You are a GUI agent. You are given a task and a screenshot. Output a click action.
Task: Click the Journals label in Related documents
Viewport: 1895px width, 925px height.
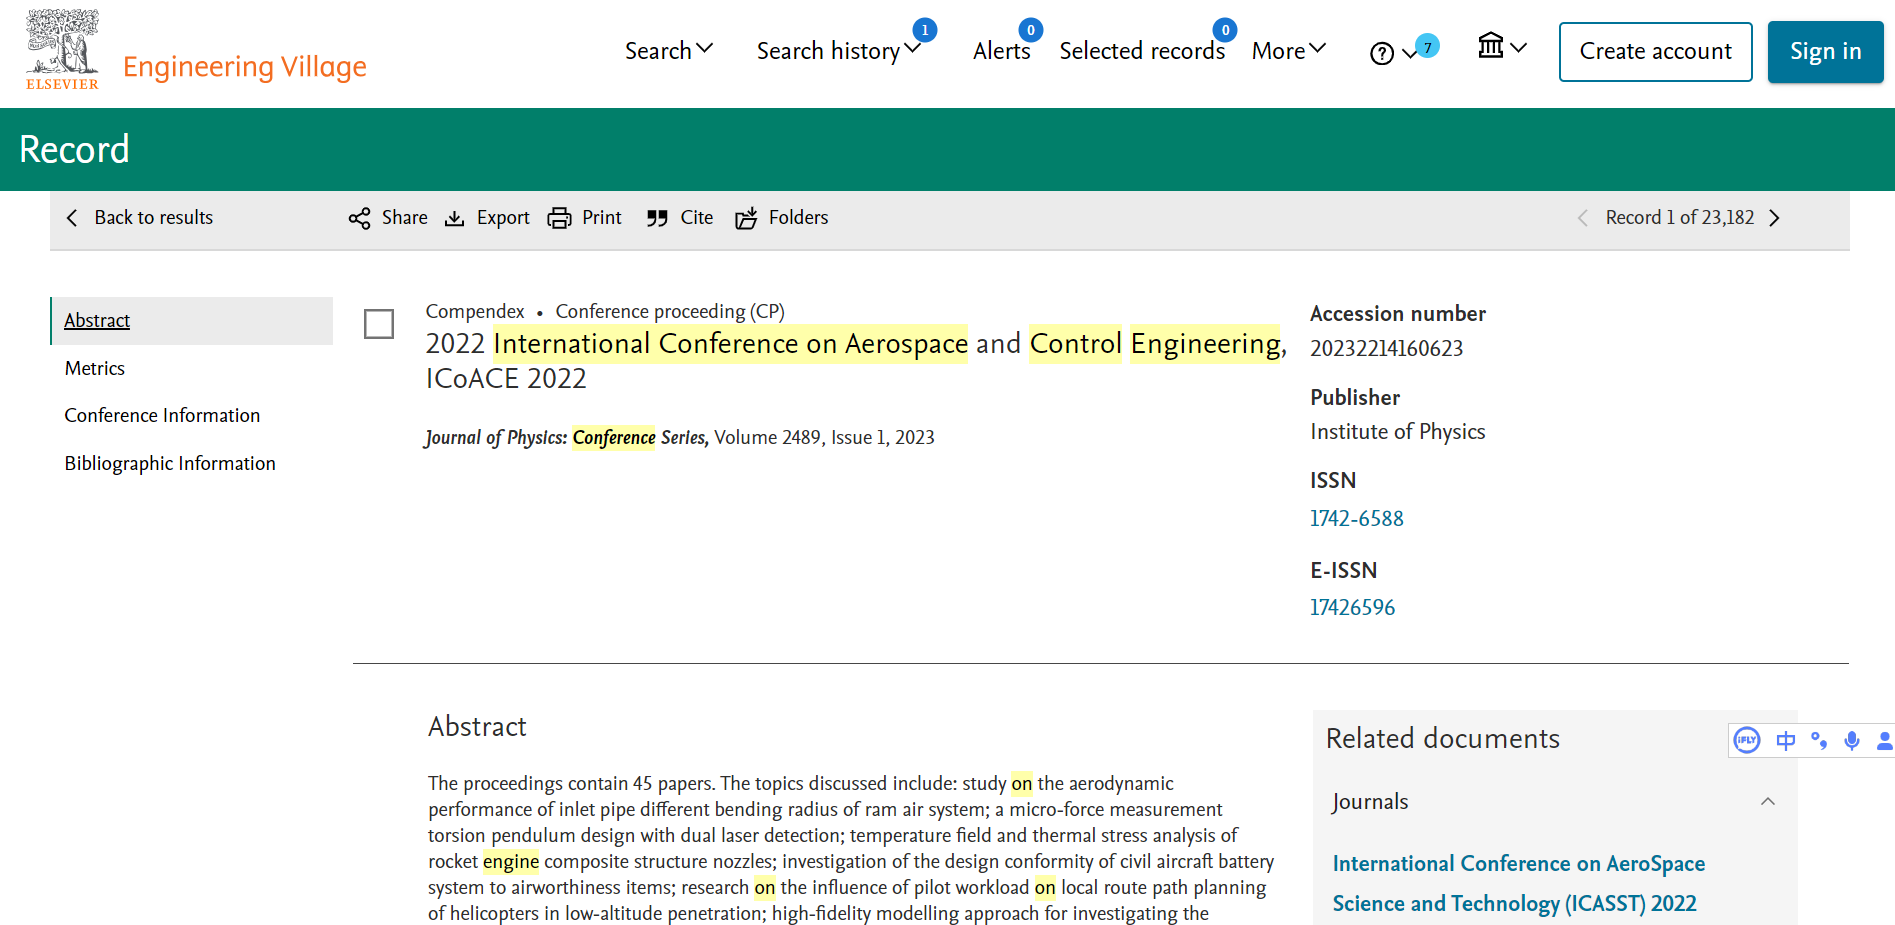click(x=1370, y=802)
